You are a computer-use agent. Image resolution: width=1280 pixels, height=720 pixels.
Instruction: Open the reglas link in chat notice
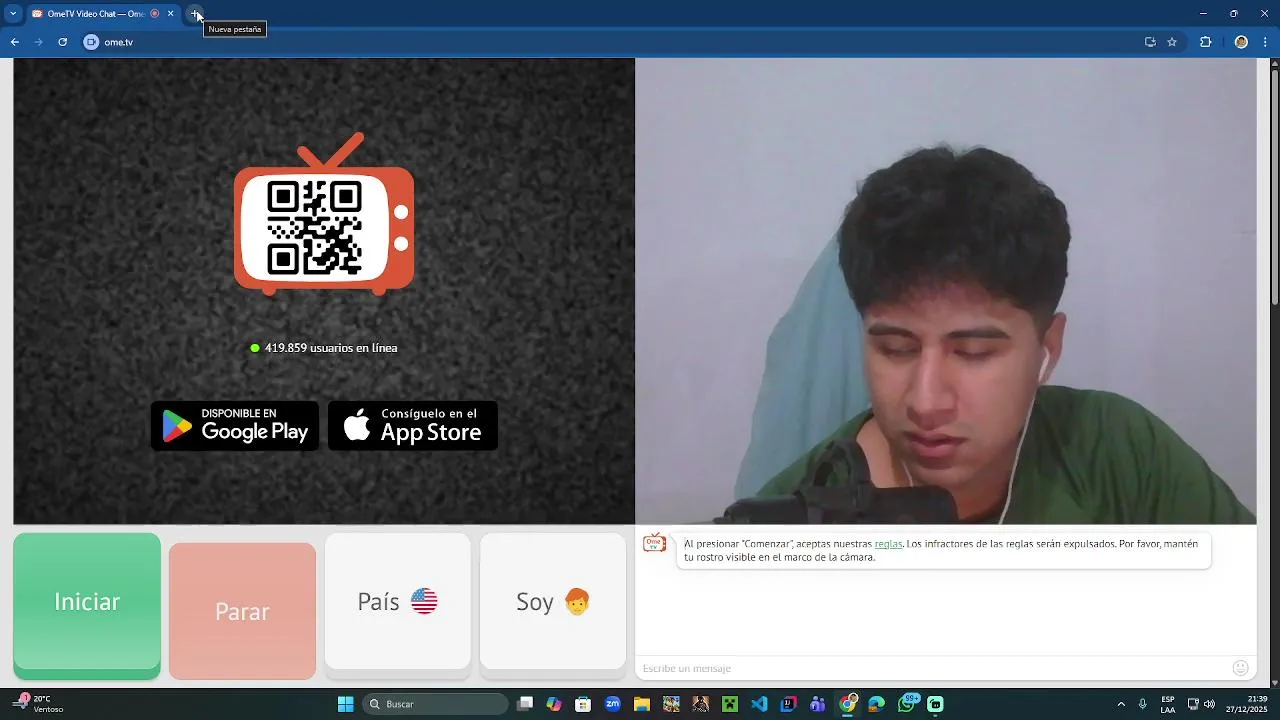click(x=888, y=544)
